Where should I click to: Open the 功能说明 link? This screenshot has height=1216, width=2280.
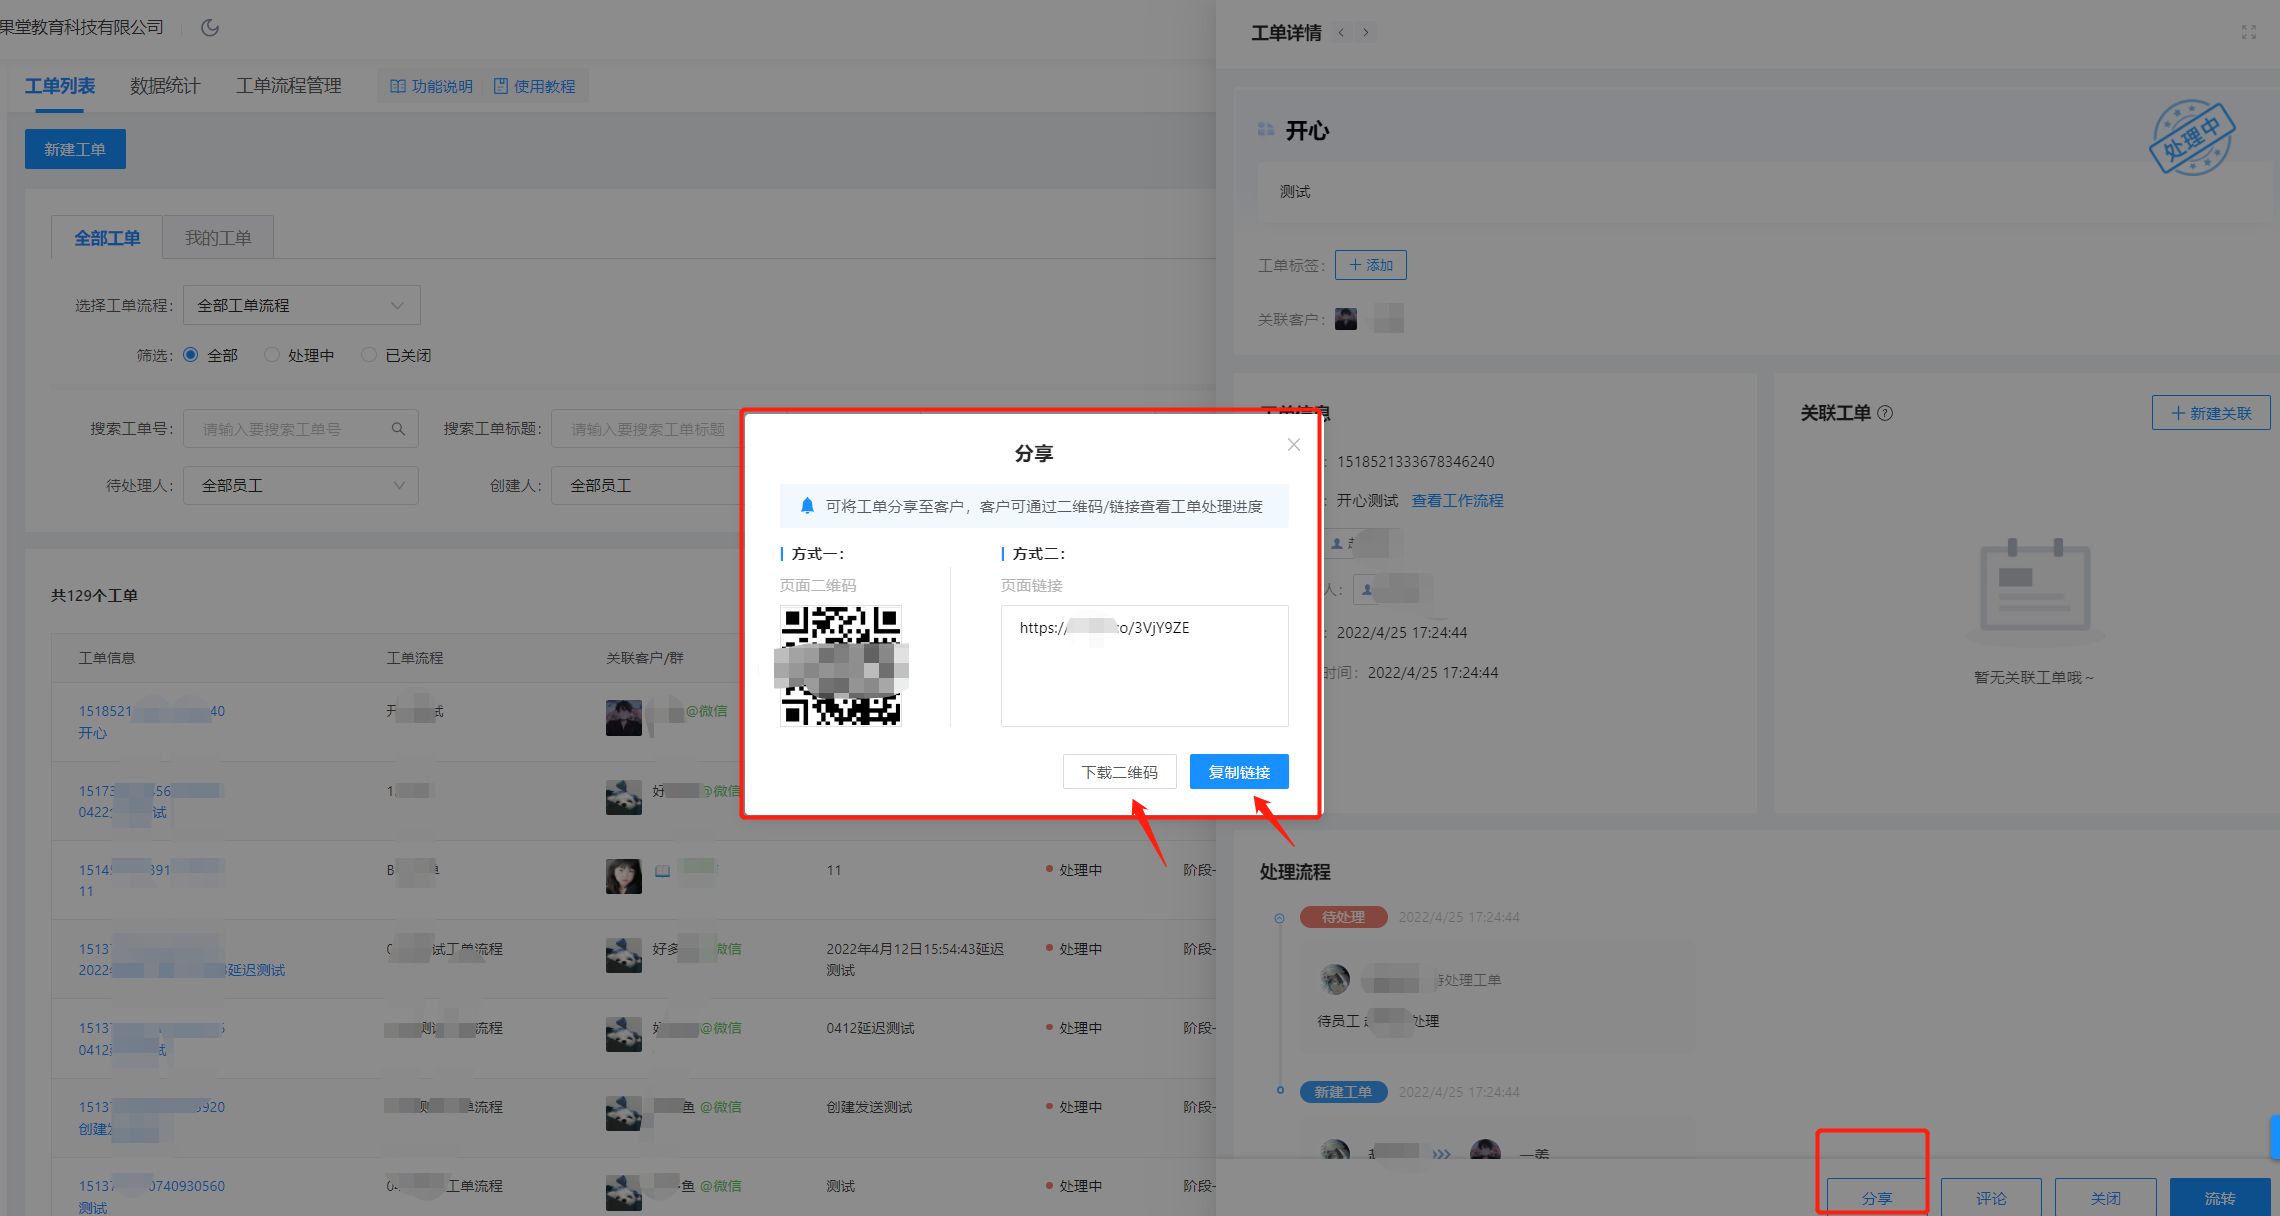431,87
